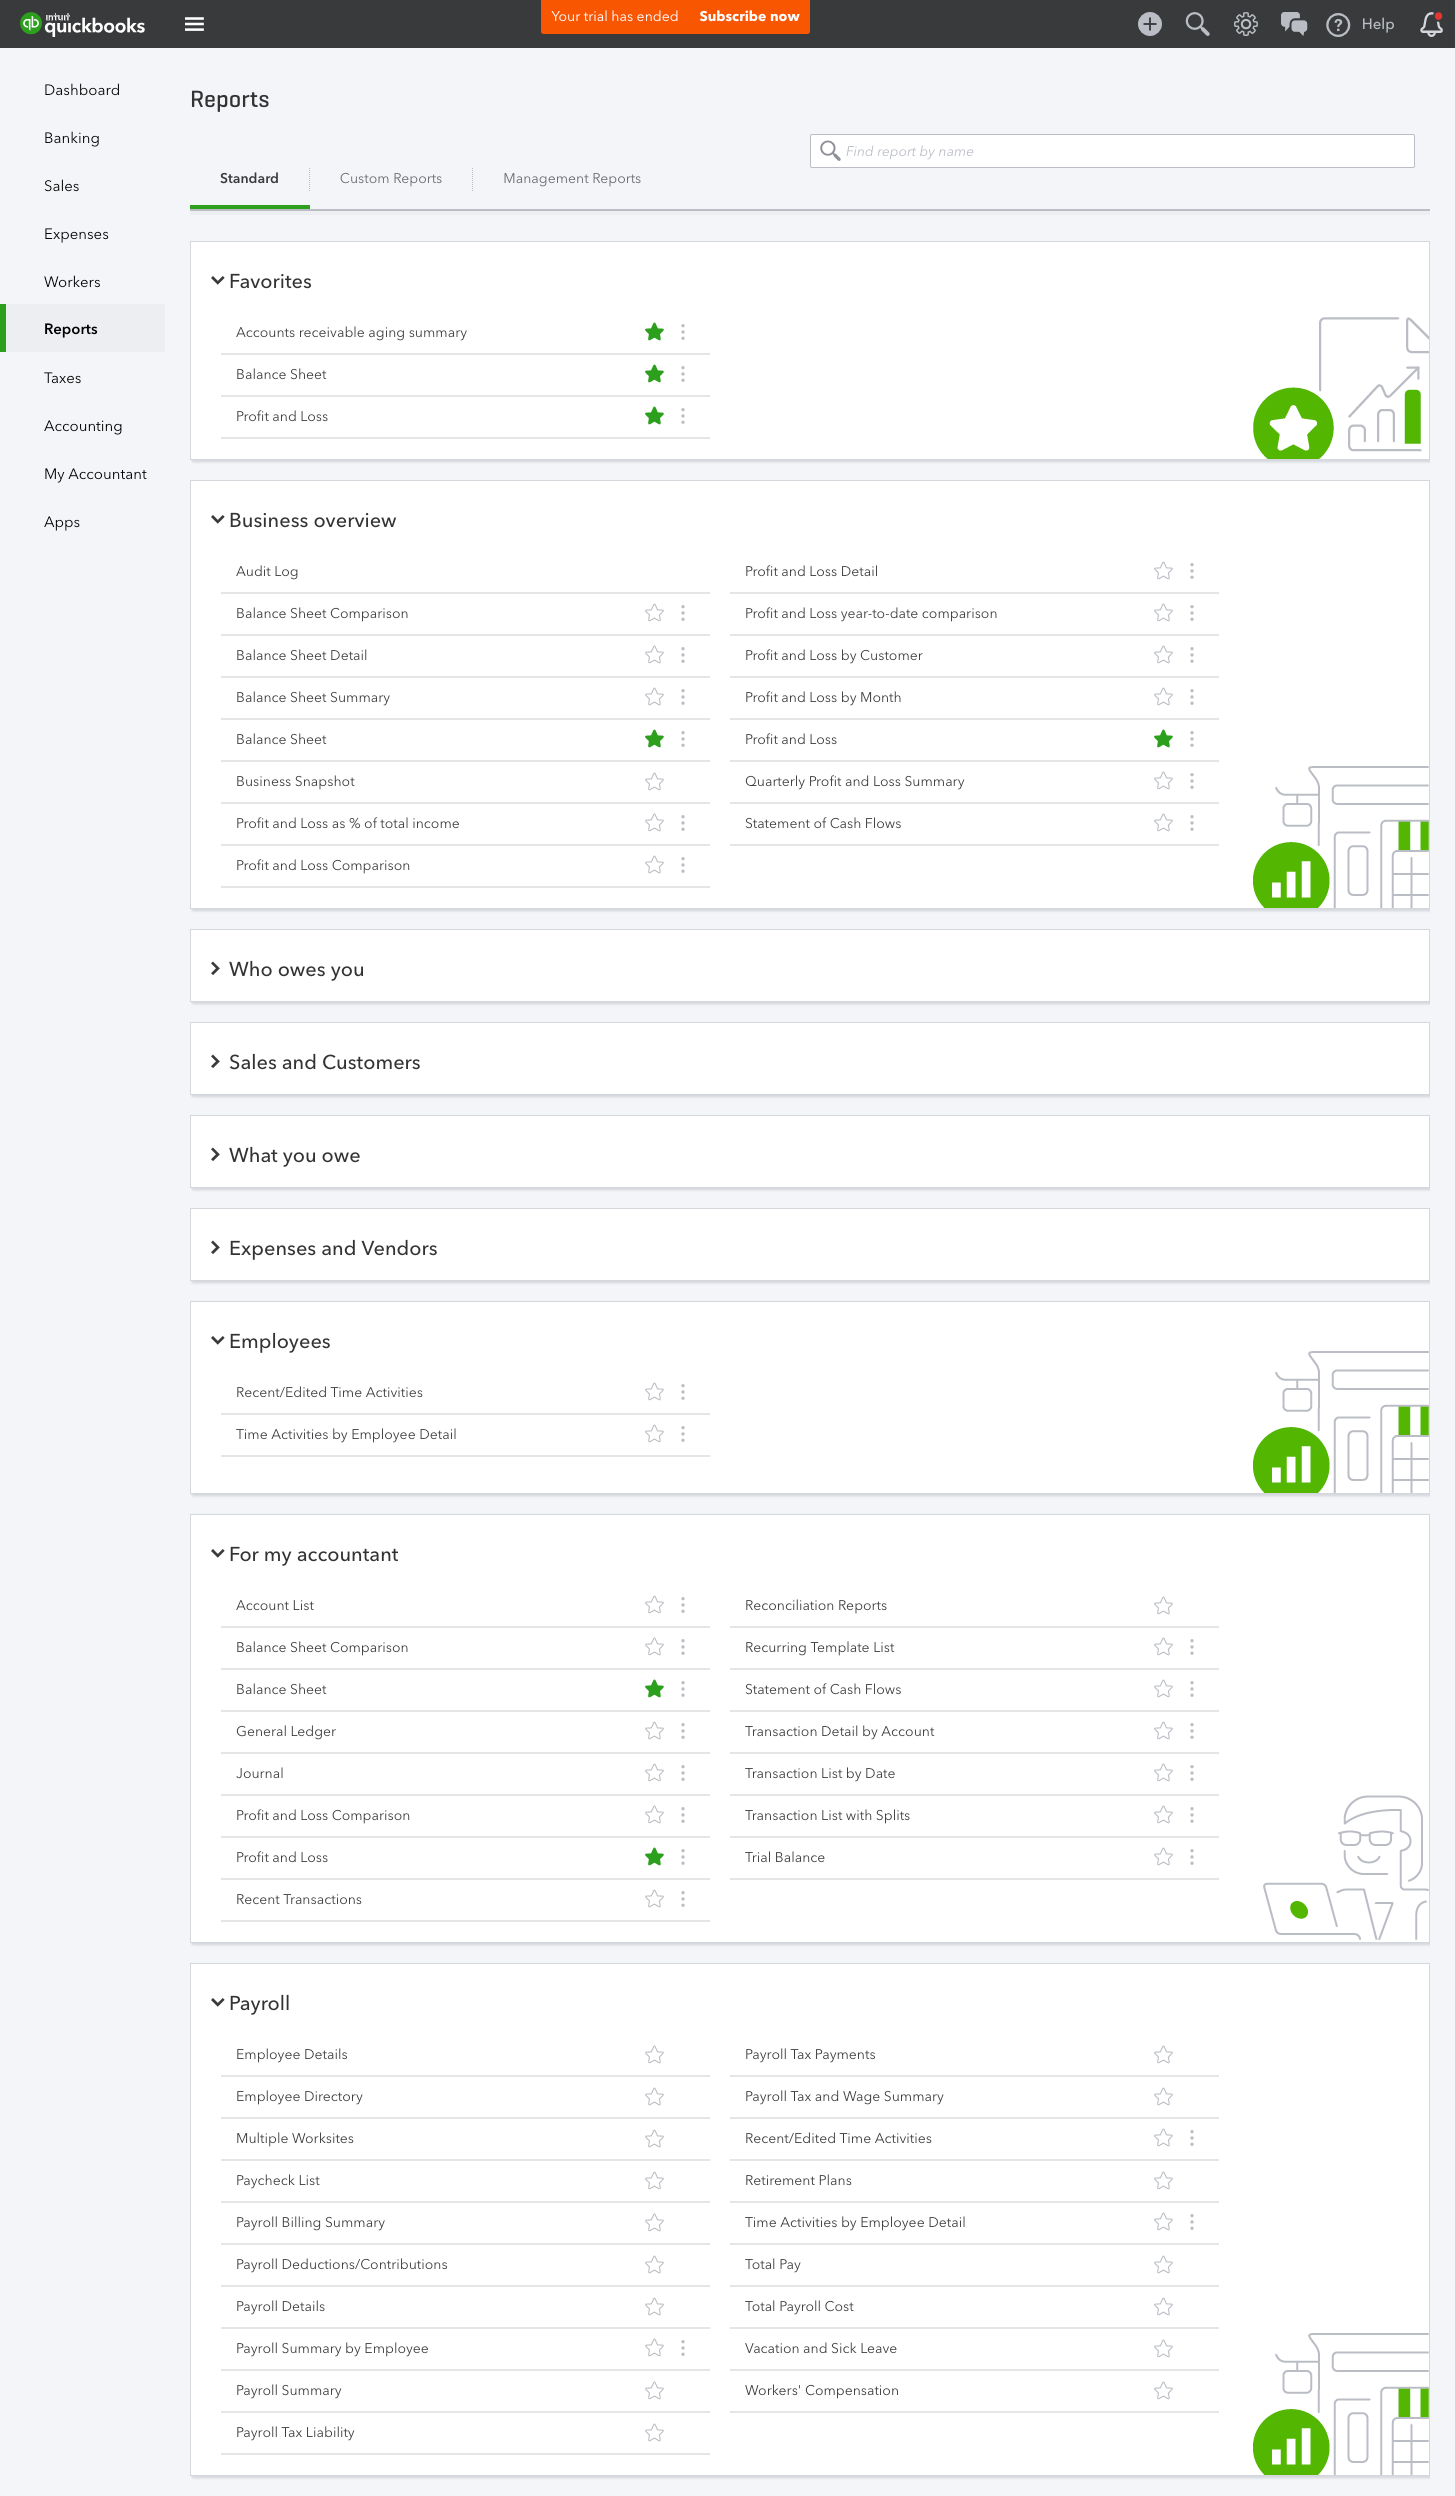
Task: Open more options for Recent/Edited Time Activities in Employees
Action: point(683,1392)
